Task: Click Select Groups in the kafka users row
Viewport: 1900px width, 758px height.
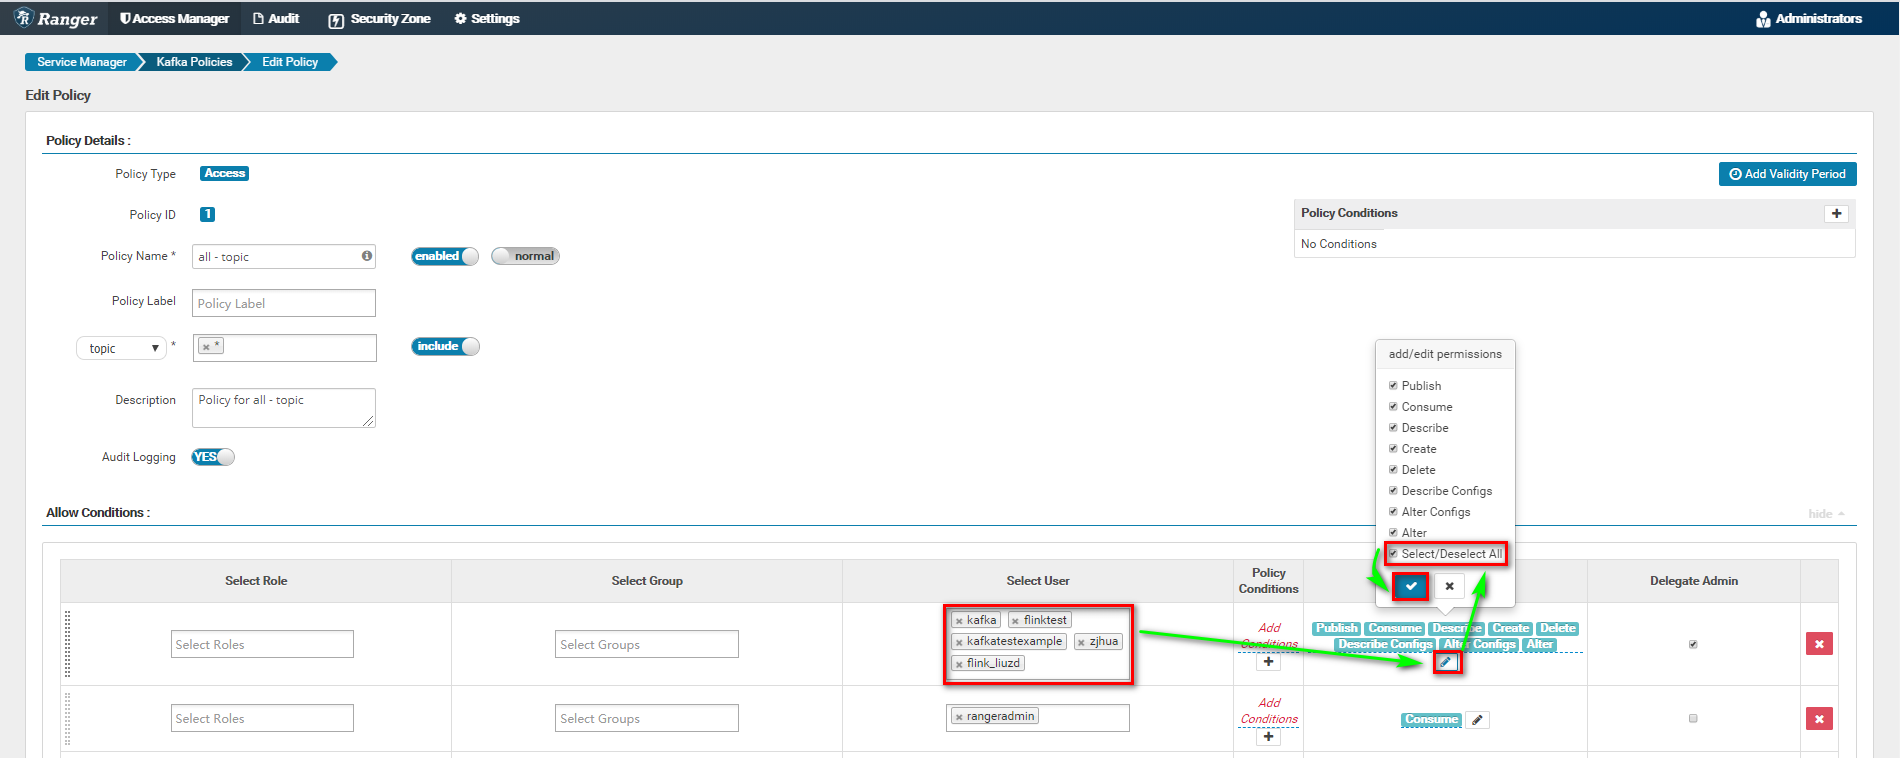Action: point(647,644)
